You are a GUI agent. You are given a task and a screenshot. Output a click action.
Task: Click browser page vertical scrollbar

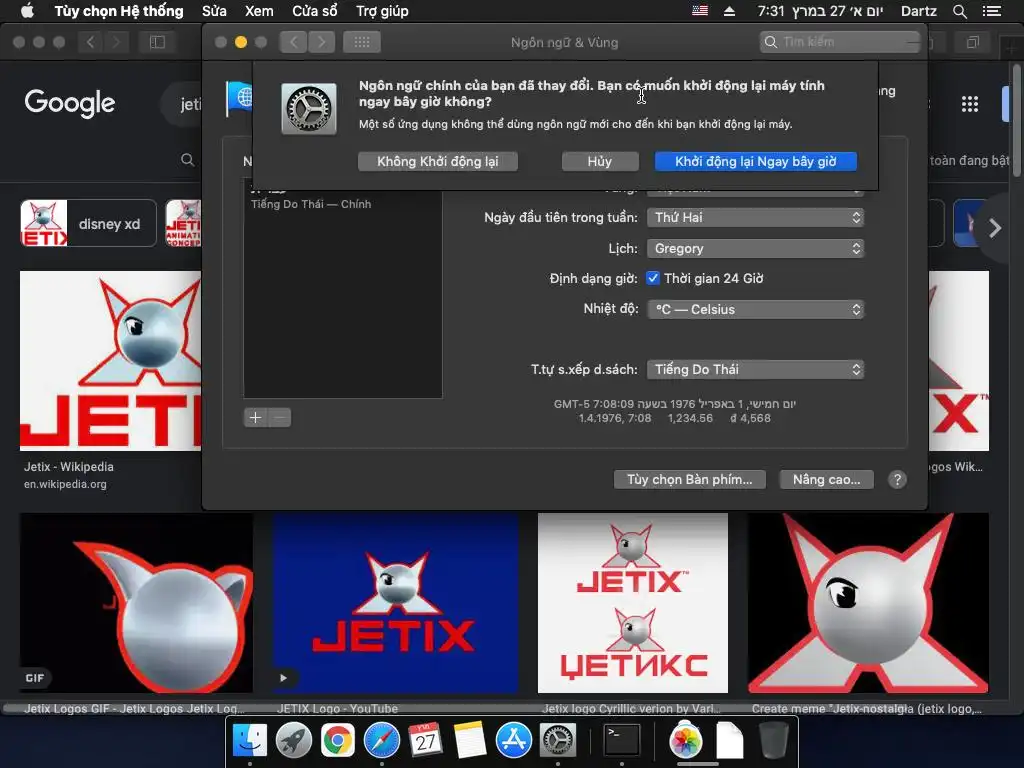click(x=1016, y=121)
